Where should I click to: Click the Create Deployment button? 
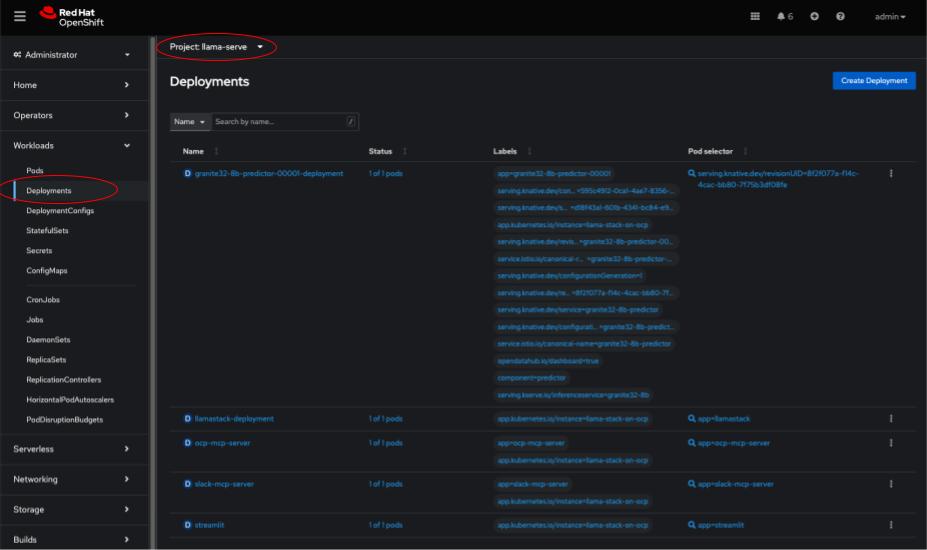874,80
